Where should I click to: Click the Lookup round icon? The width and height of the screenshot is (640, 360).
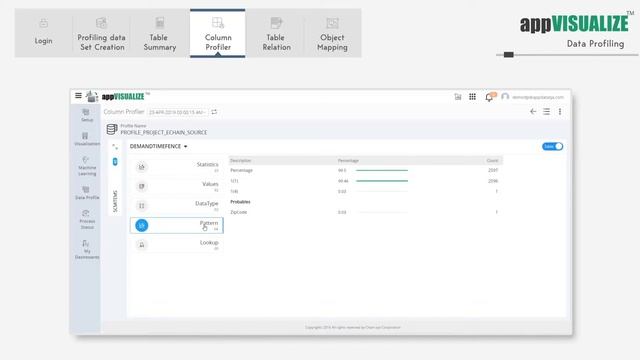142,245
